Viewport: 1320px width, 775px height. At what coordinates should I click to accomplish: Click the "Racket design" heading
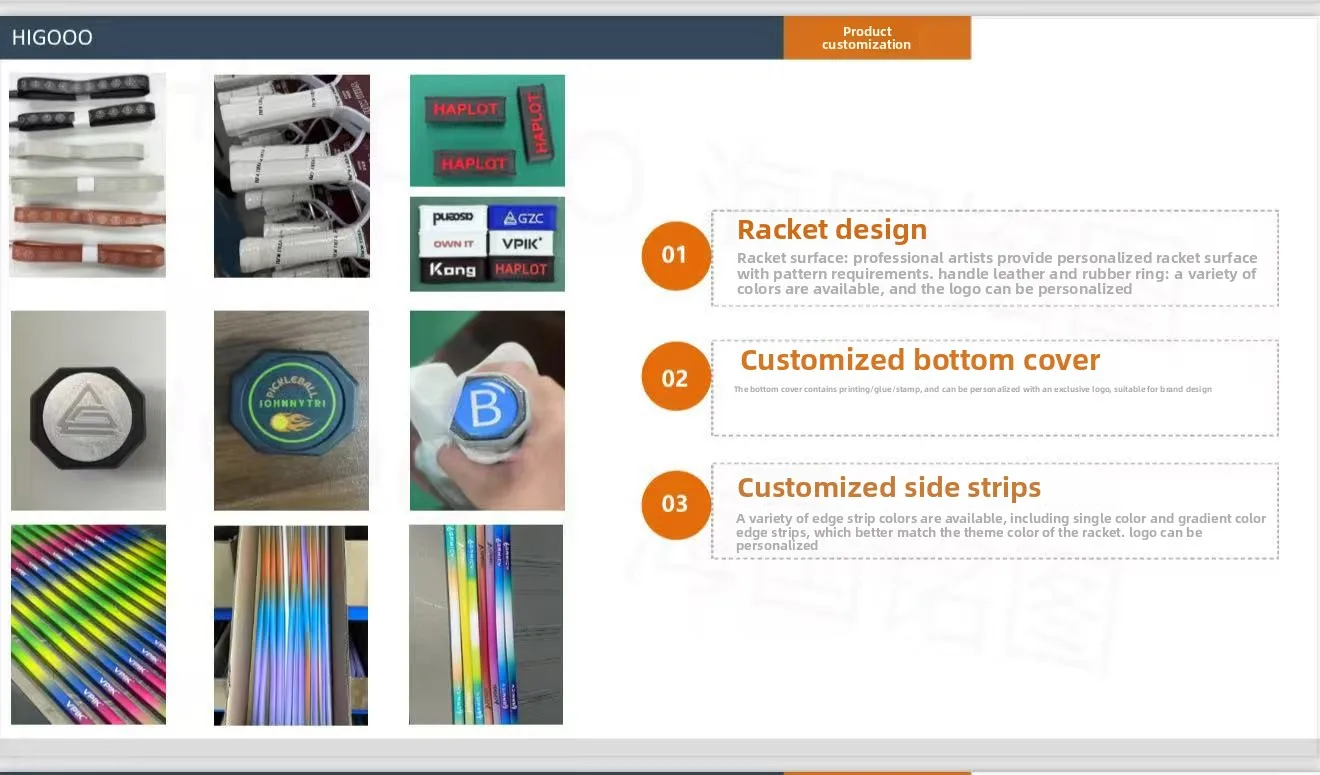coord(832,230)
